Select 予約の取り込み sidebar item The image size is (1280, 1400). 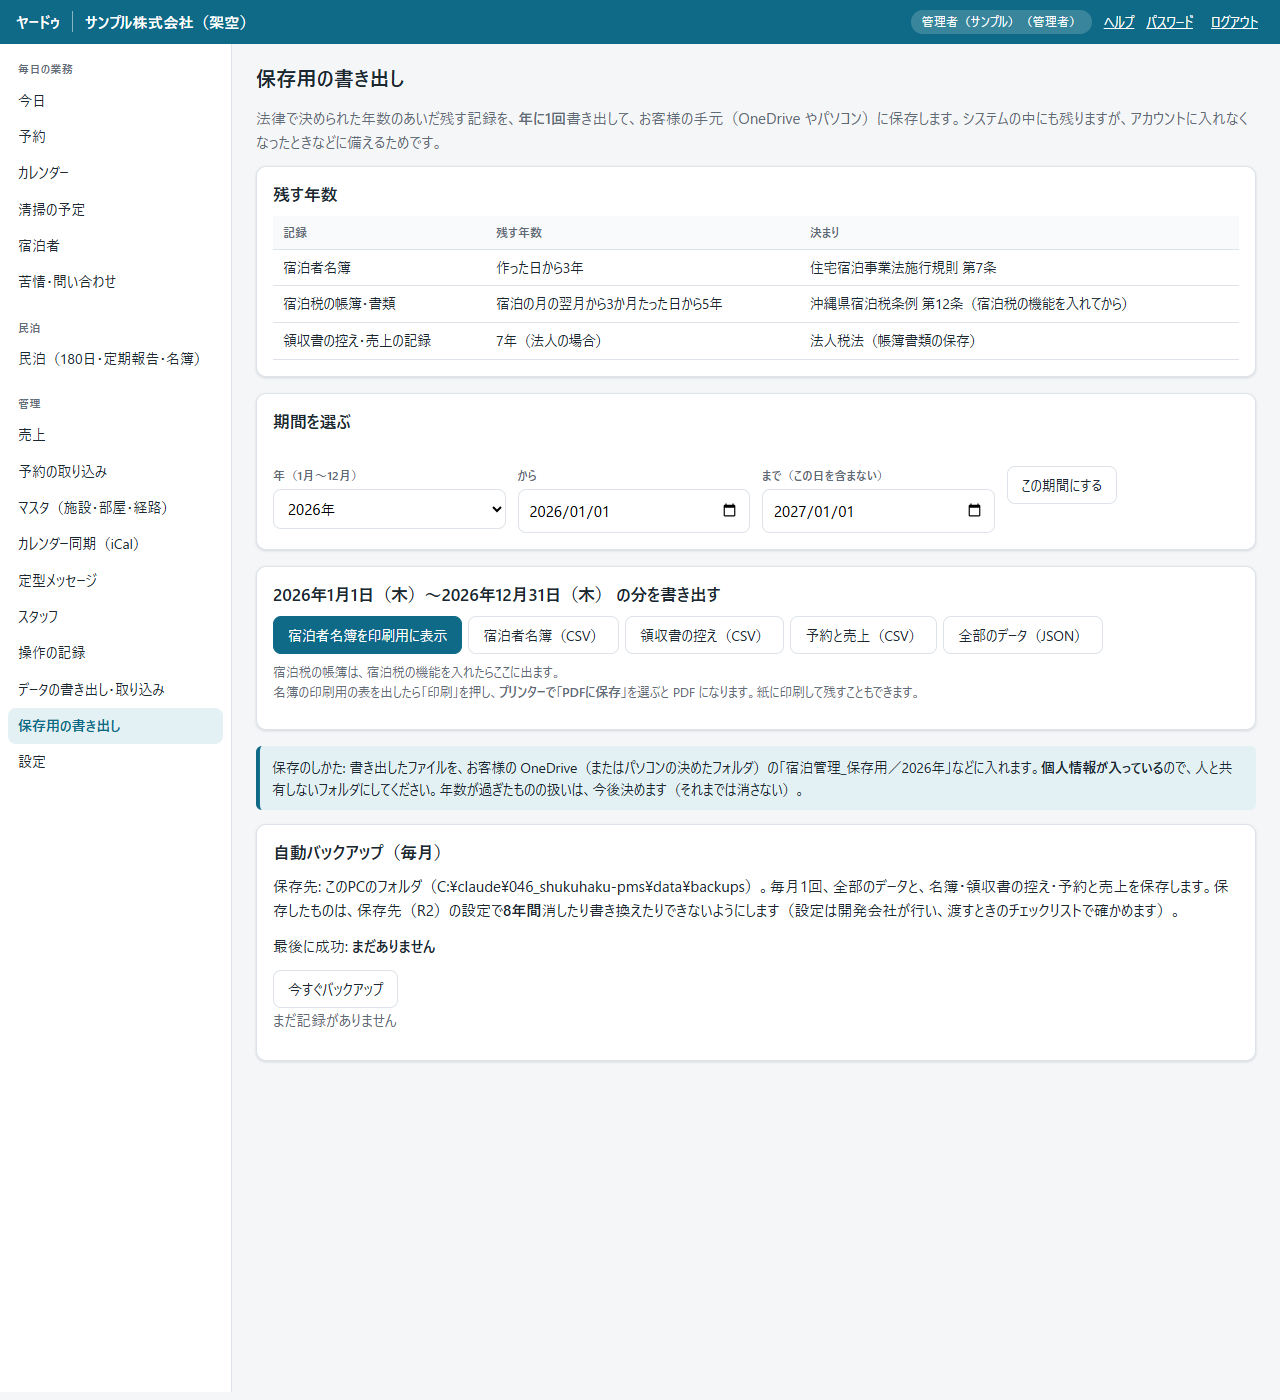115,472
